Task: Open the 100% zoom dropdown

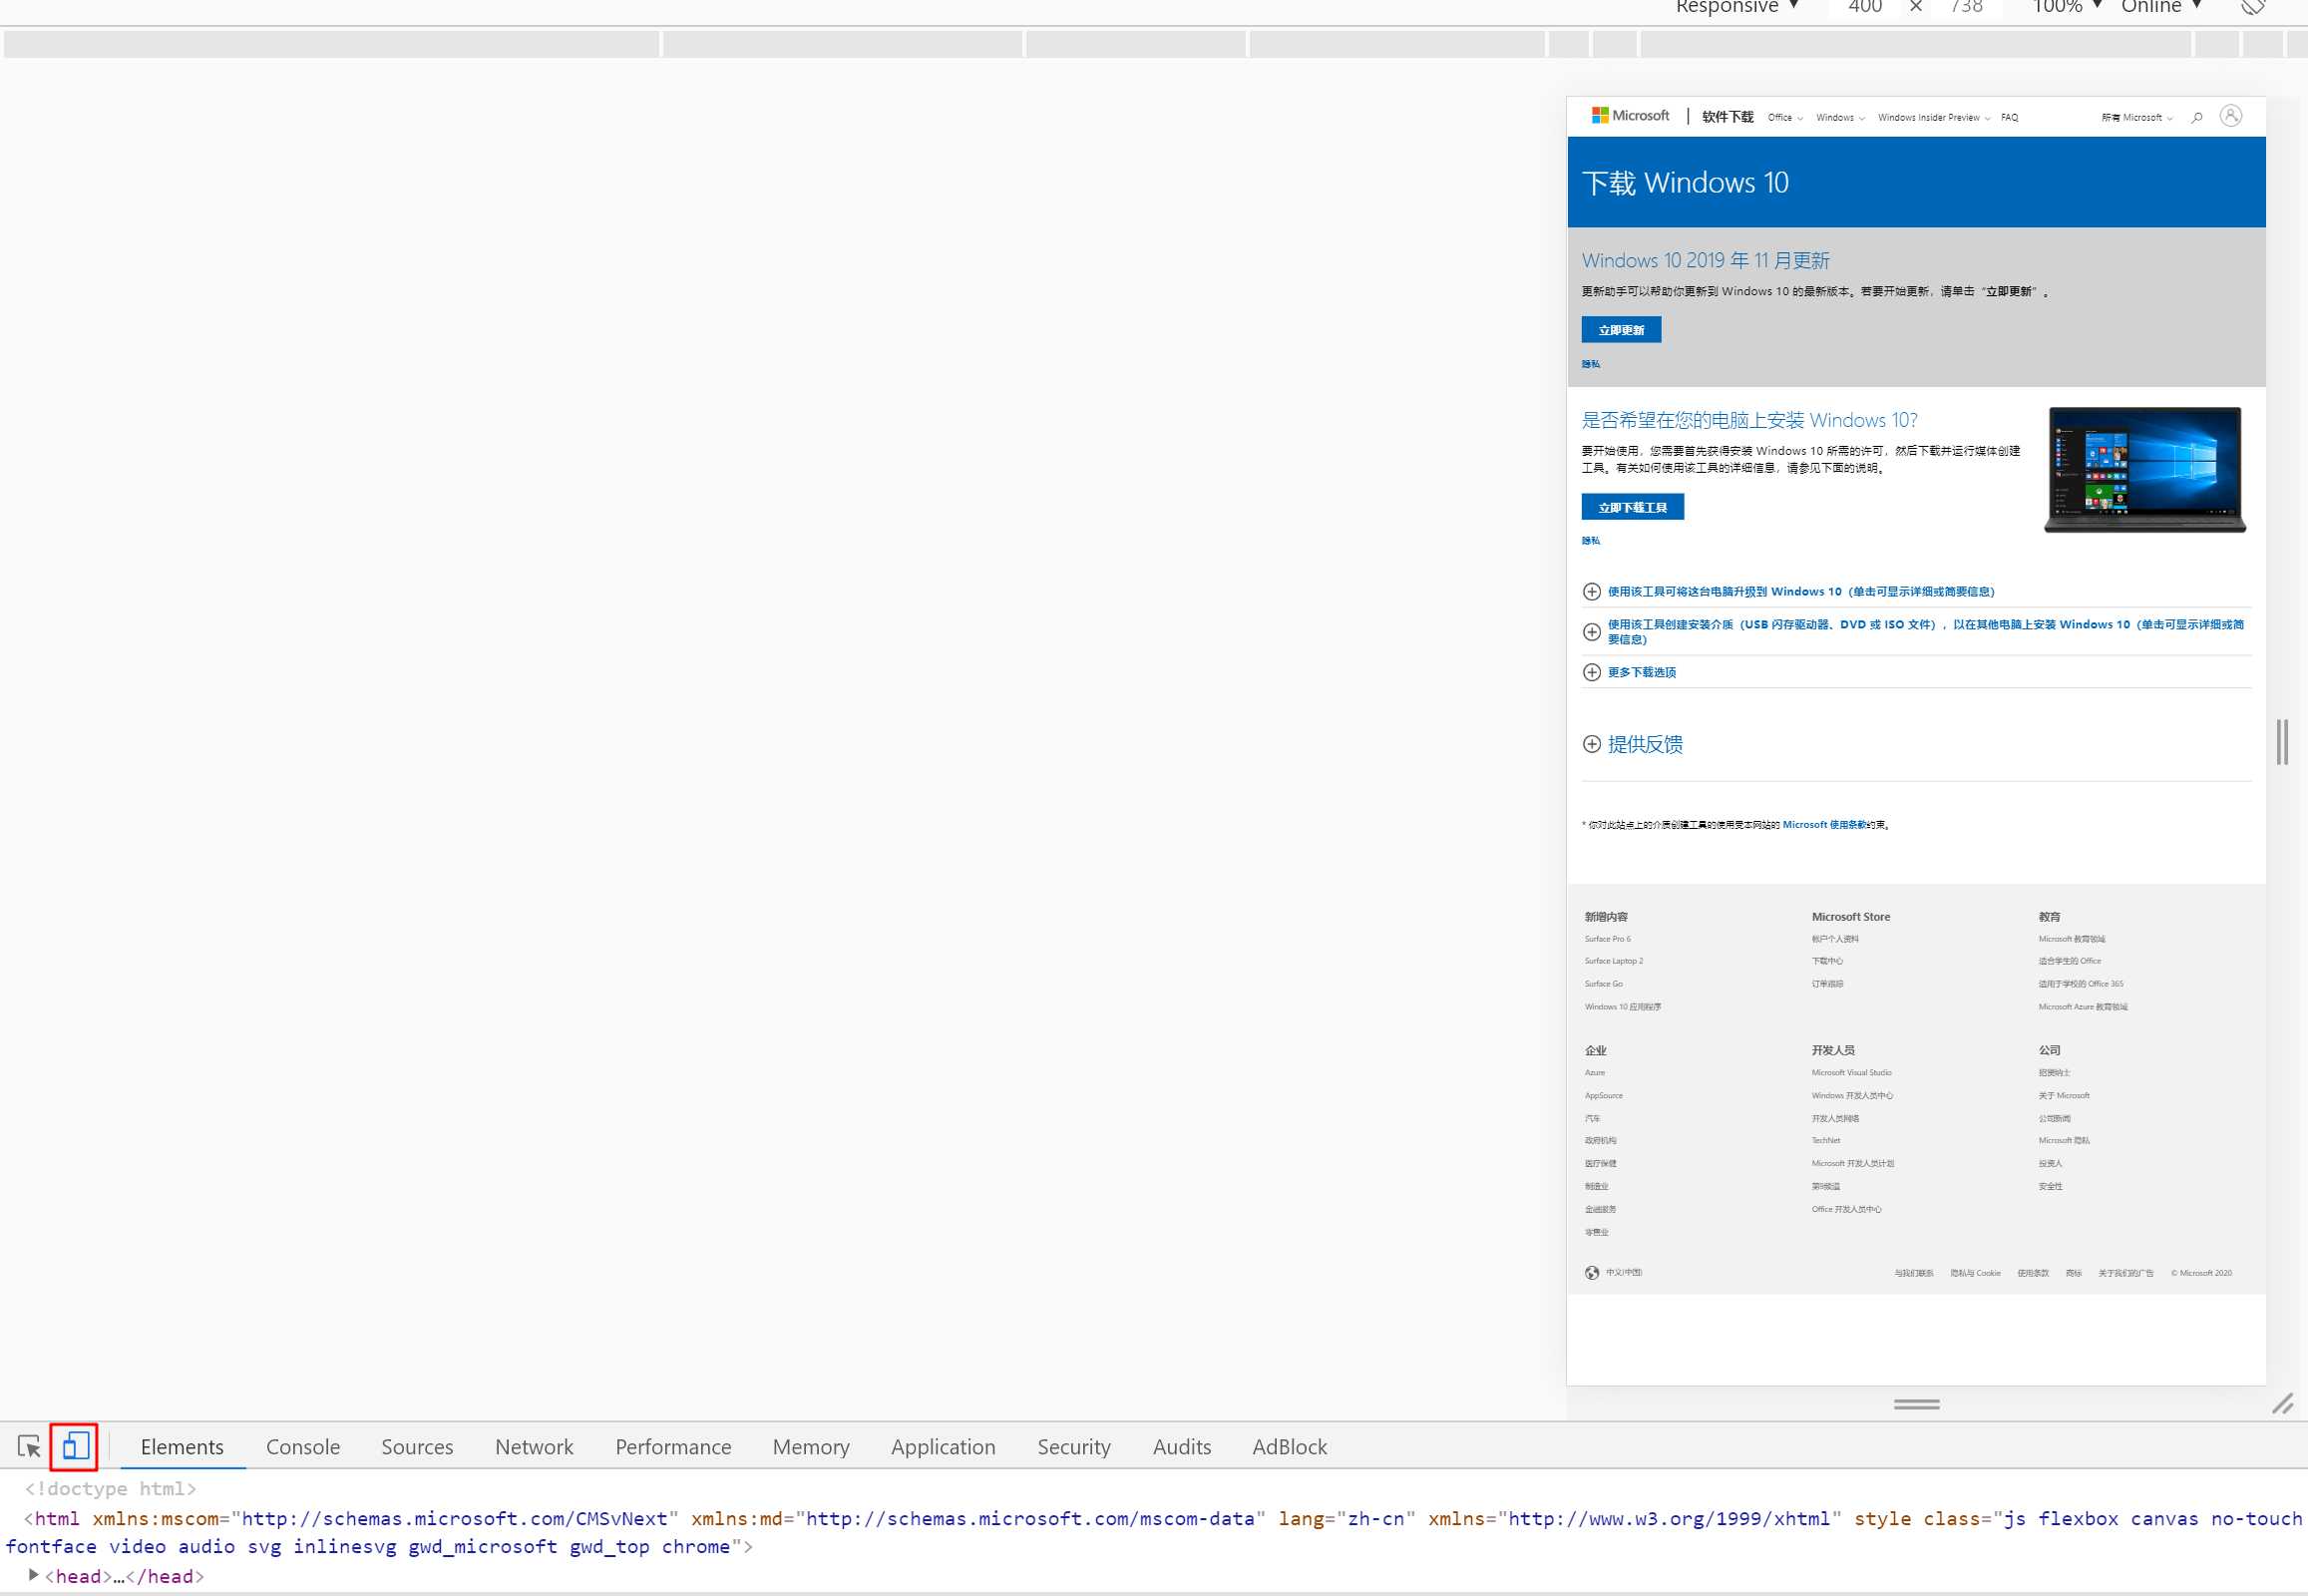Action: tap(2066, 7)
